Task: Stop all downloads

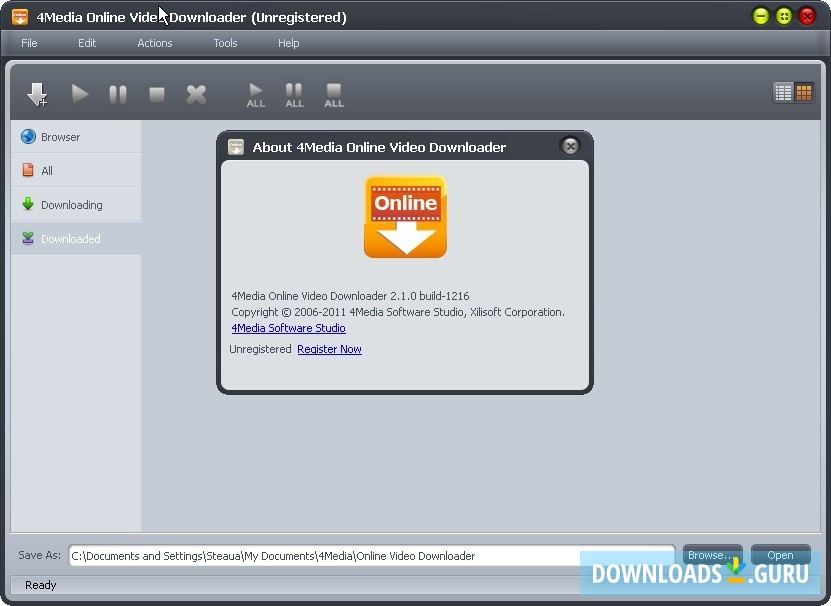Action: 333,94
